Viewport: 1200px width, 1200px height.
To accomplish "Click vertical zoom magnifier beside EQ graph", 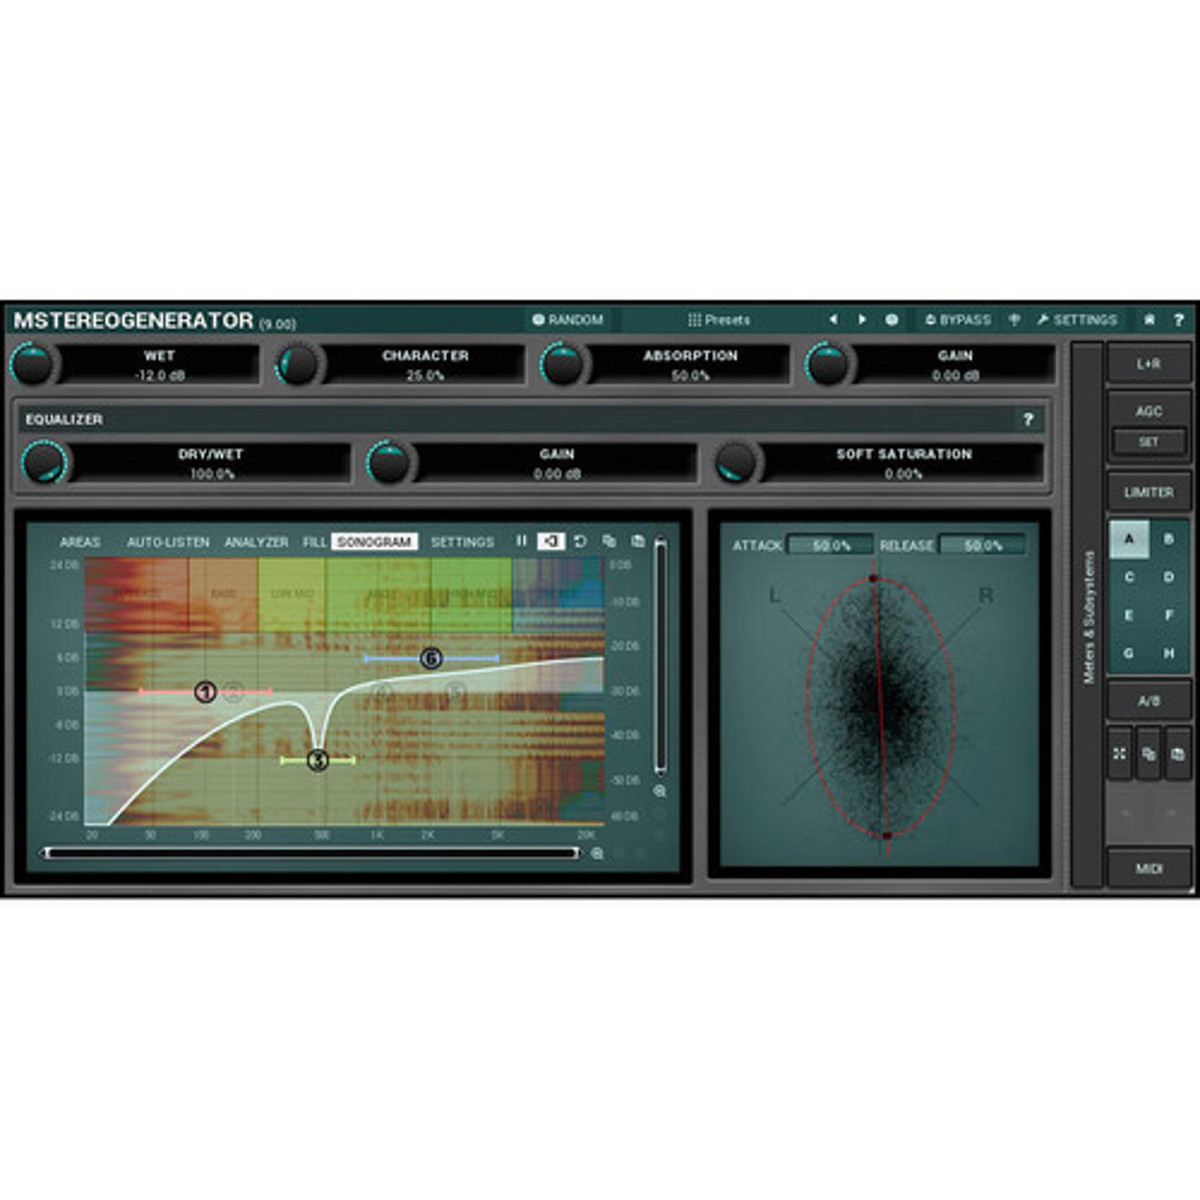I will (x=660, y=791).
